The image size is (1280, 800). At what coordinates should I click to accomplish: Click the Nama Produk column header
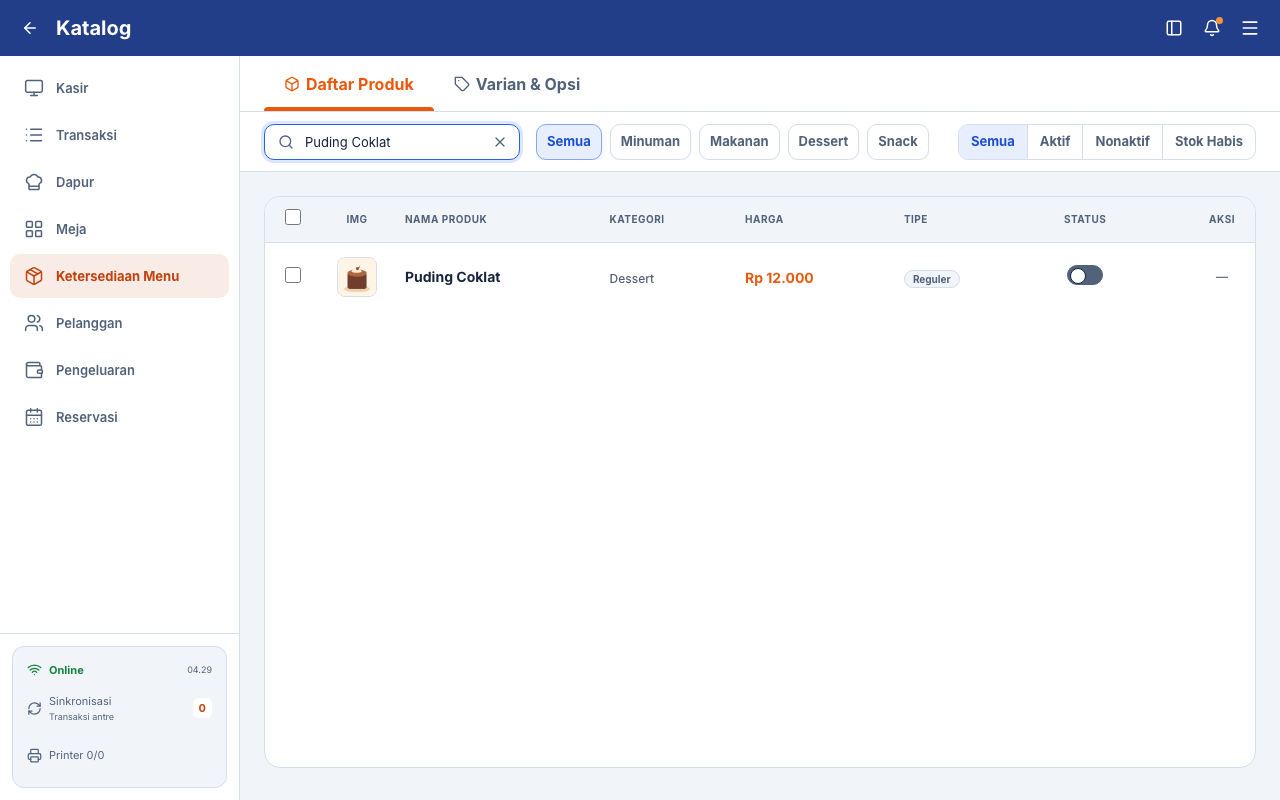point(446,219)
